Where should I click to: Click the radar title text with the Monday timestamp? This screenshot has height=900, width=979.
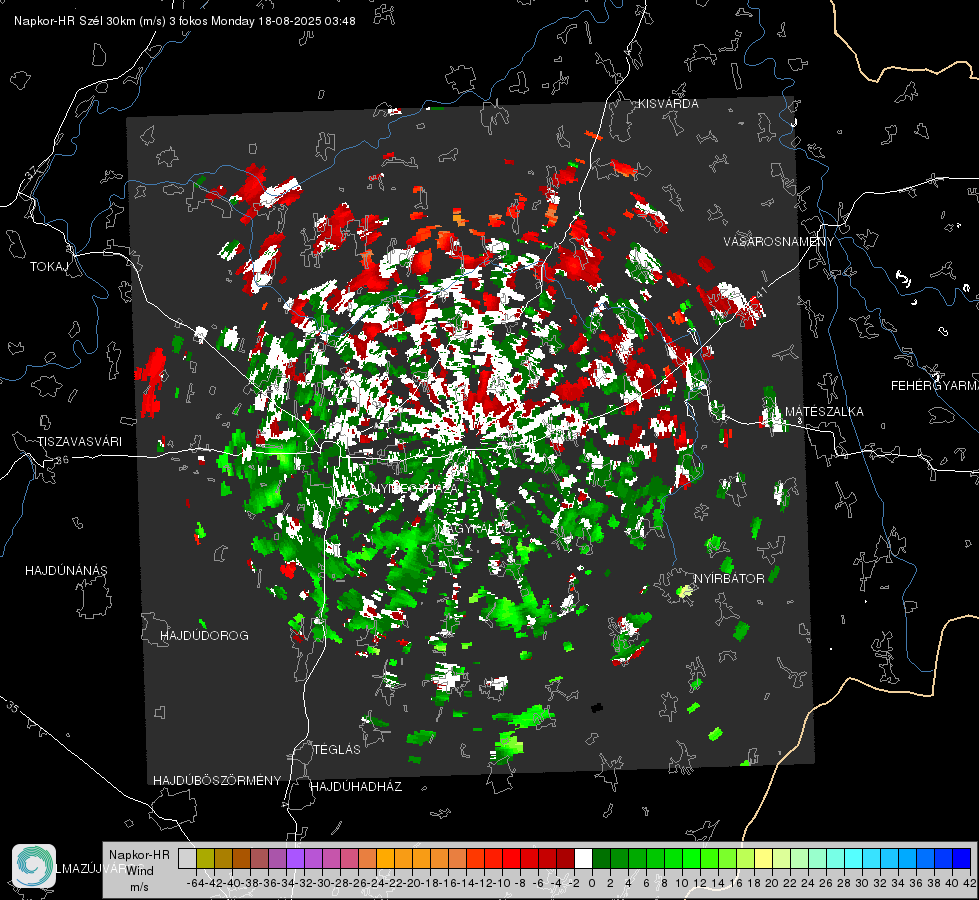[185, 21]
